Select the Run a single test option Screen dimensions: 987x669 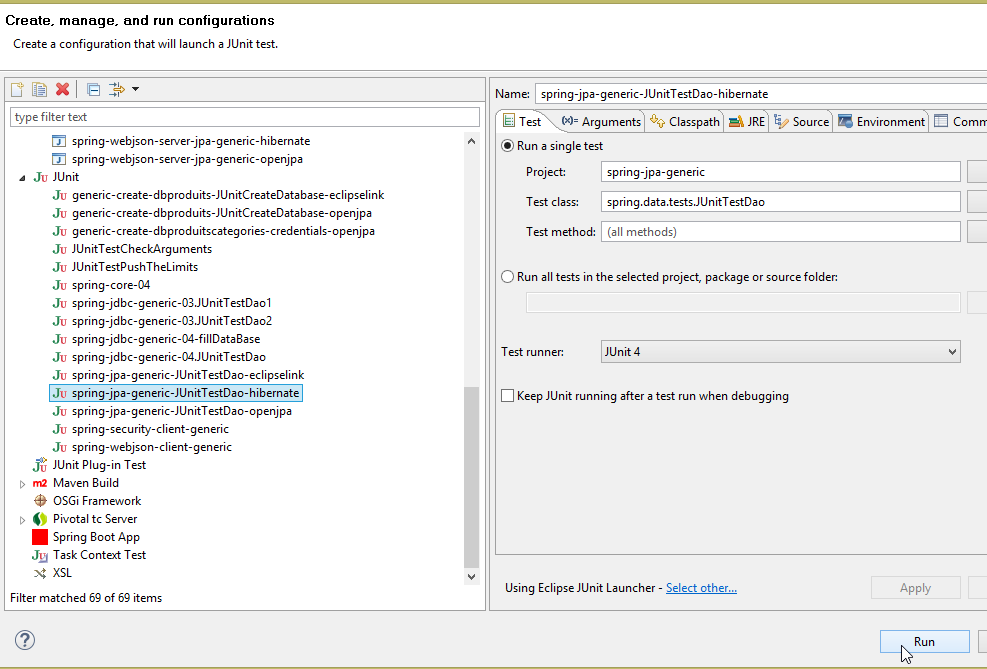point(508,146)
